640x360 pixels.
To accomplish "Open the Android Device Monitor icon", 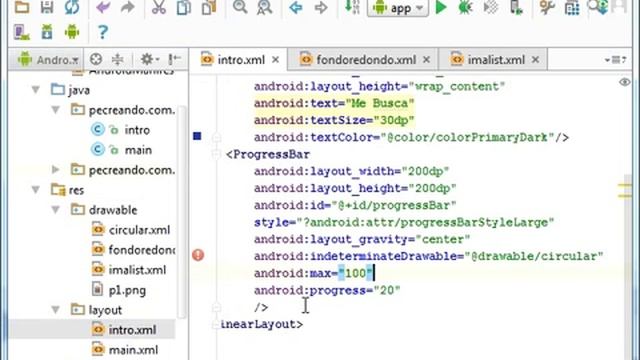I will [x=72, y=32].
